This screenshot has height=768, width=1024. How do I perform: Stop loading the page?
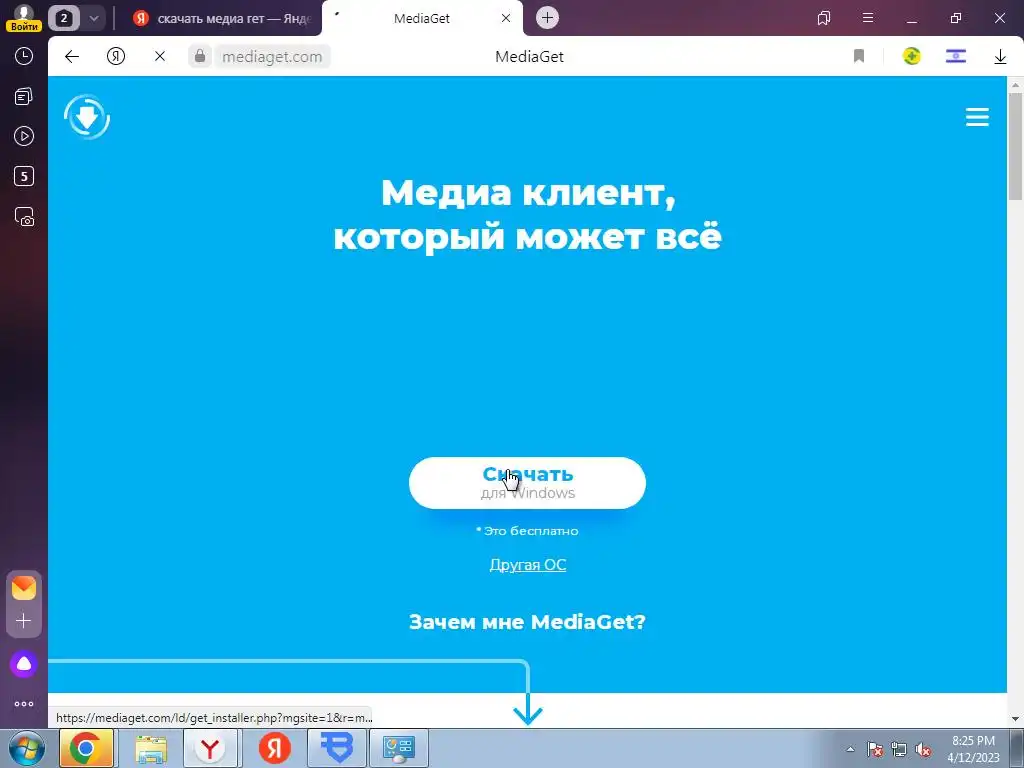[x=159, y=57]
